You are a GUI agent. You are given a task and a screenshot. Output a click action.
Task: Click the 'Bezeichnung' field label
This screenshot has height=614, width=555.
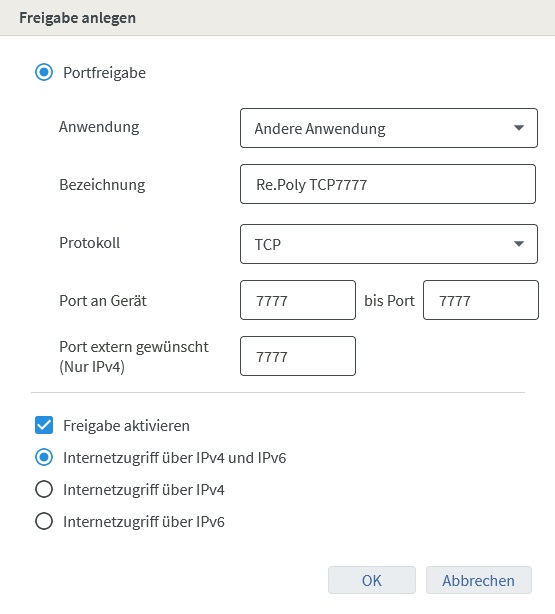click(102, 185)
